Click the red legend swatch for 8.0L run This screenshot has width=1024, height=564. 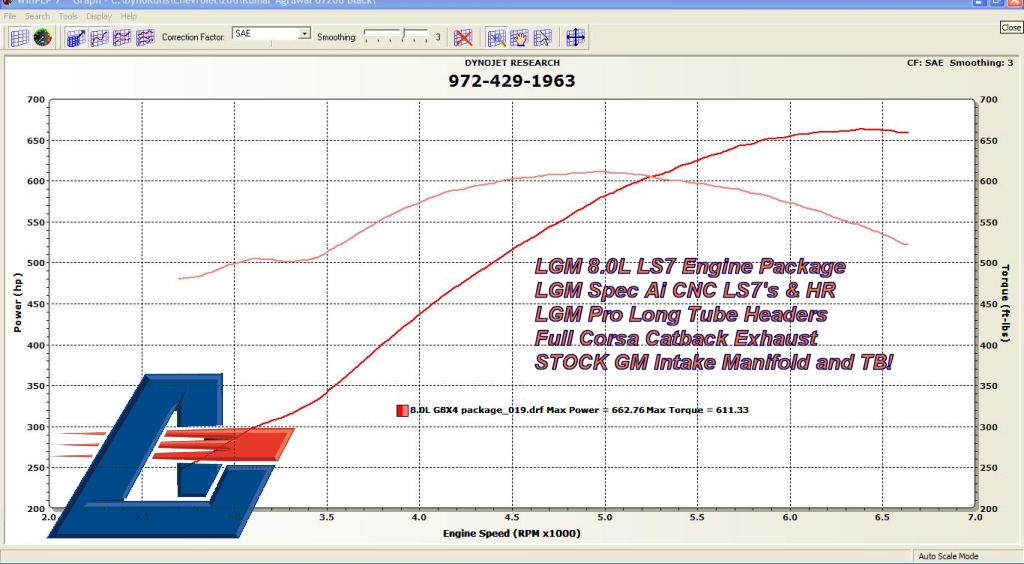point(402,410)
